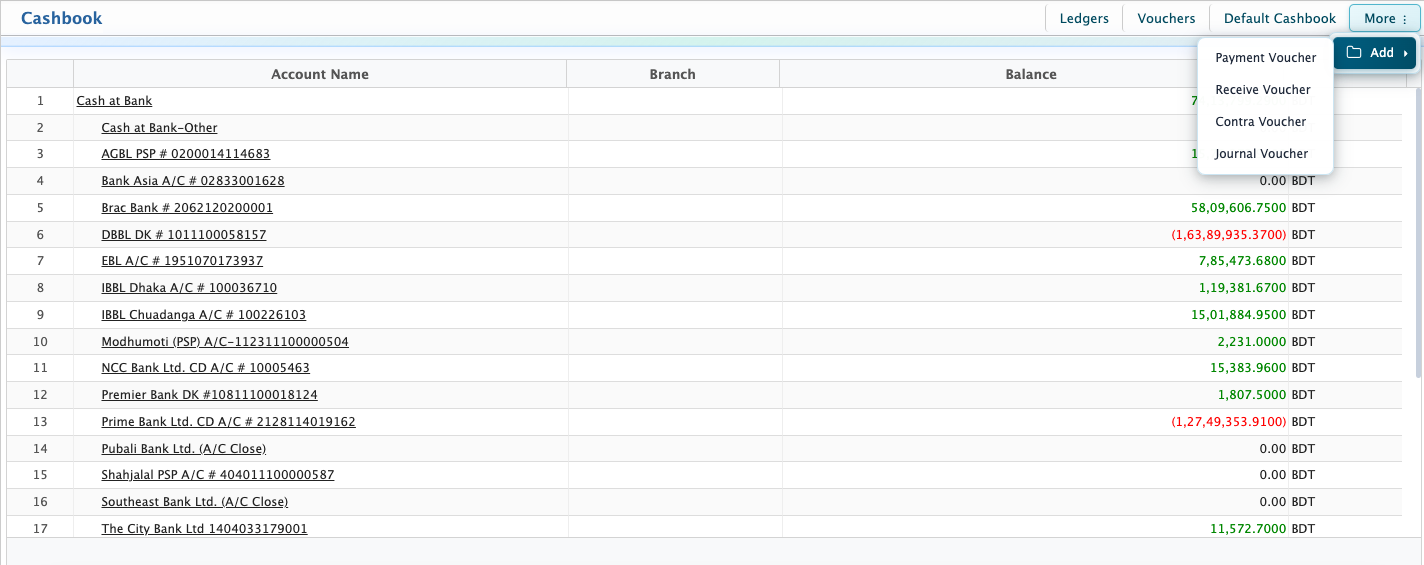Open Southeast Bank Ltd. (A/C Close)

(195, 502)
